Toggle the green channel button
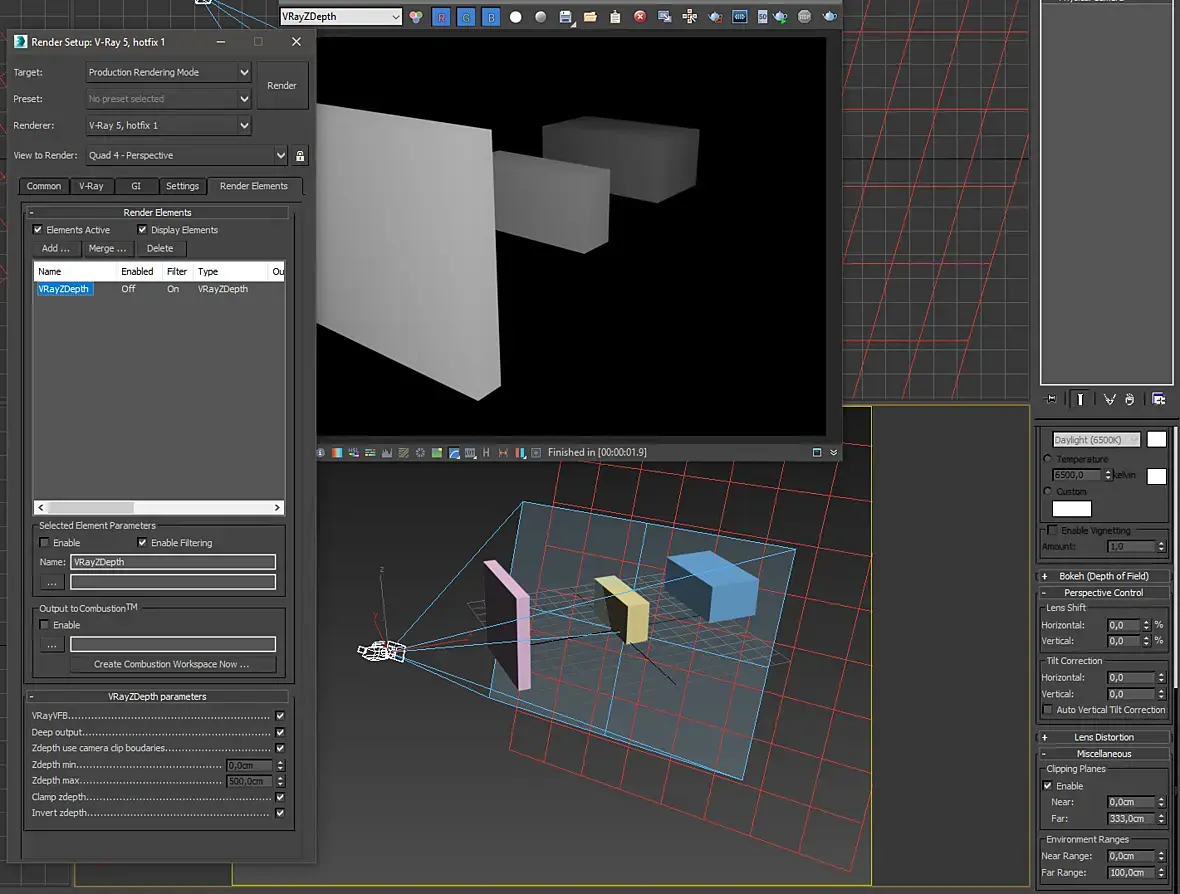 tap(466, 17)
